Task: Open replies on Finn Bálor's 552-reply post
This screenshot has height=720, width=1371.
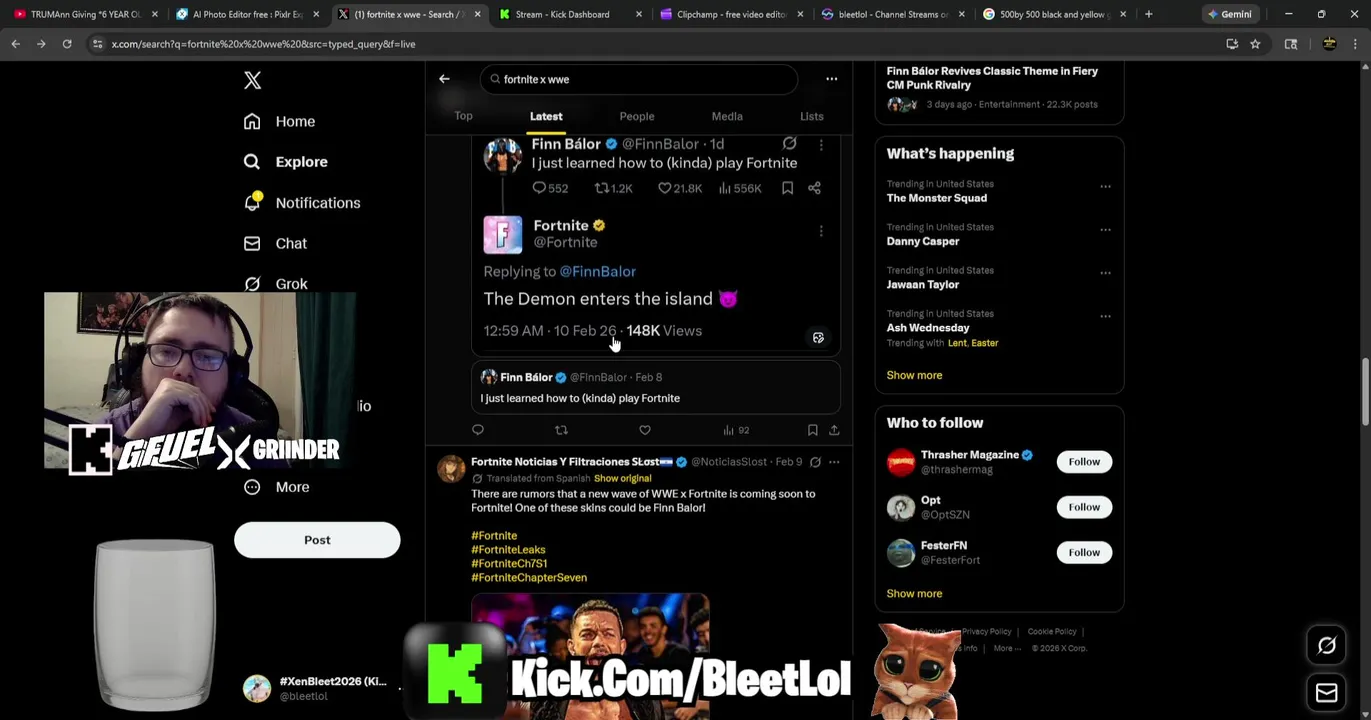Action: [550, 188]
